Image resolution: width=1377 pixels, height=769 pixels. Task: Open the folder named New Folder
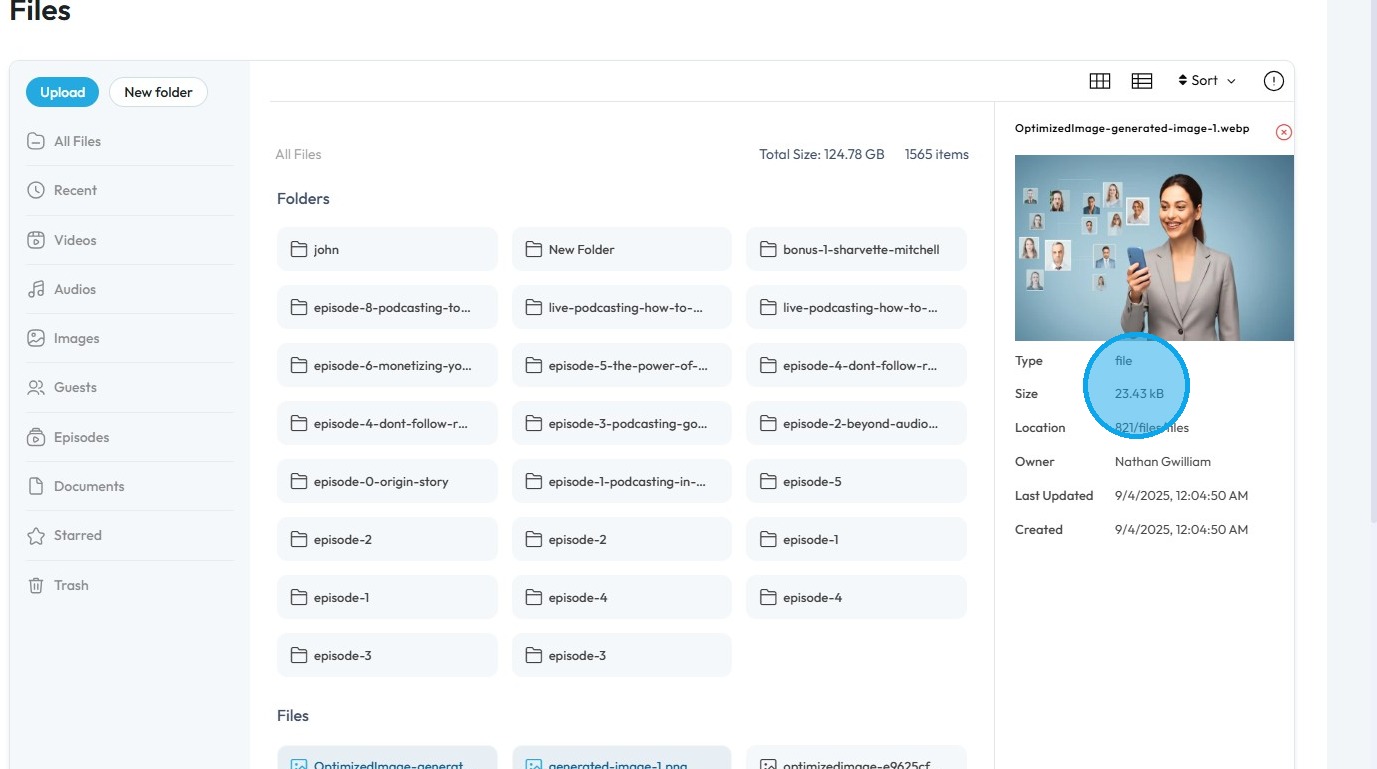(x=622, y=249)
